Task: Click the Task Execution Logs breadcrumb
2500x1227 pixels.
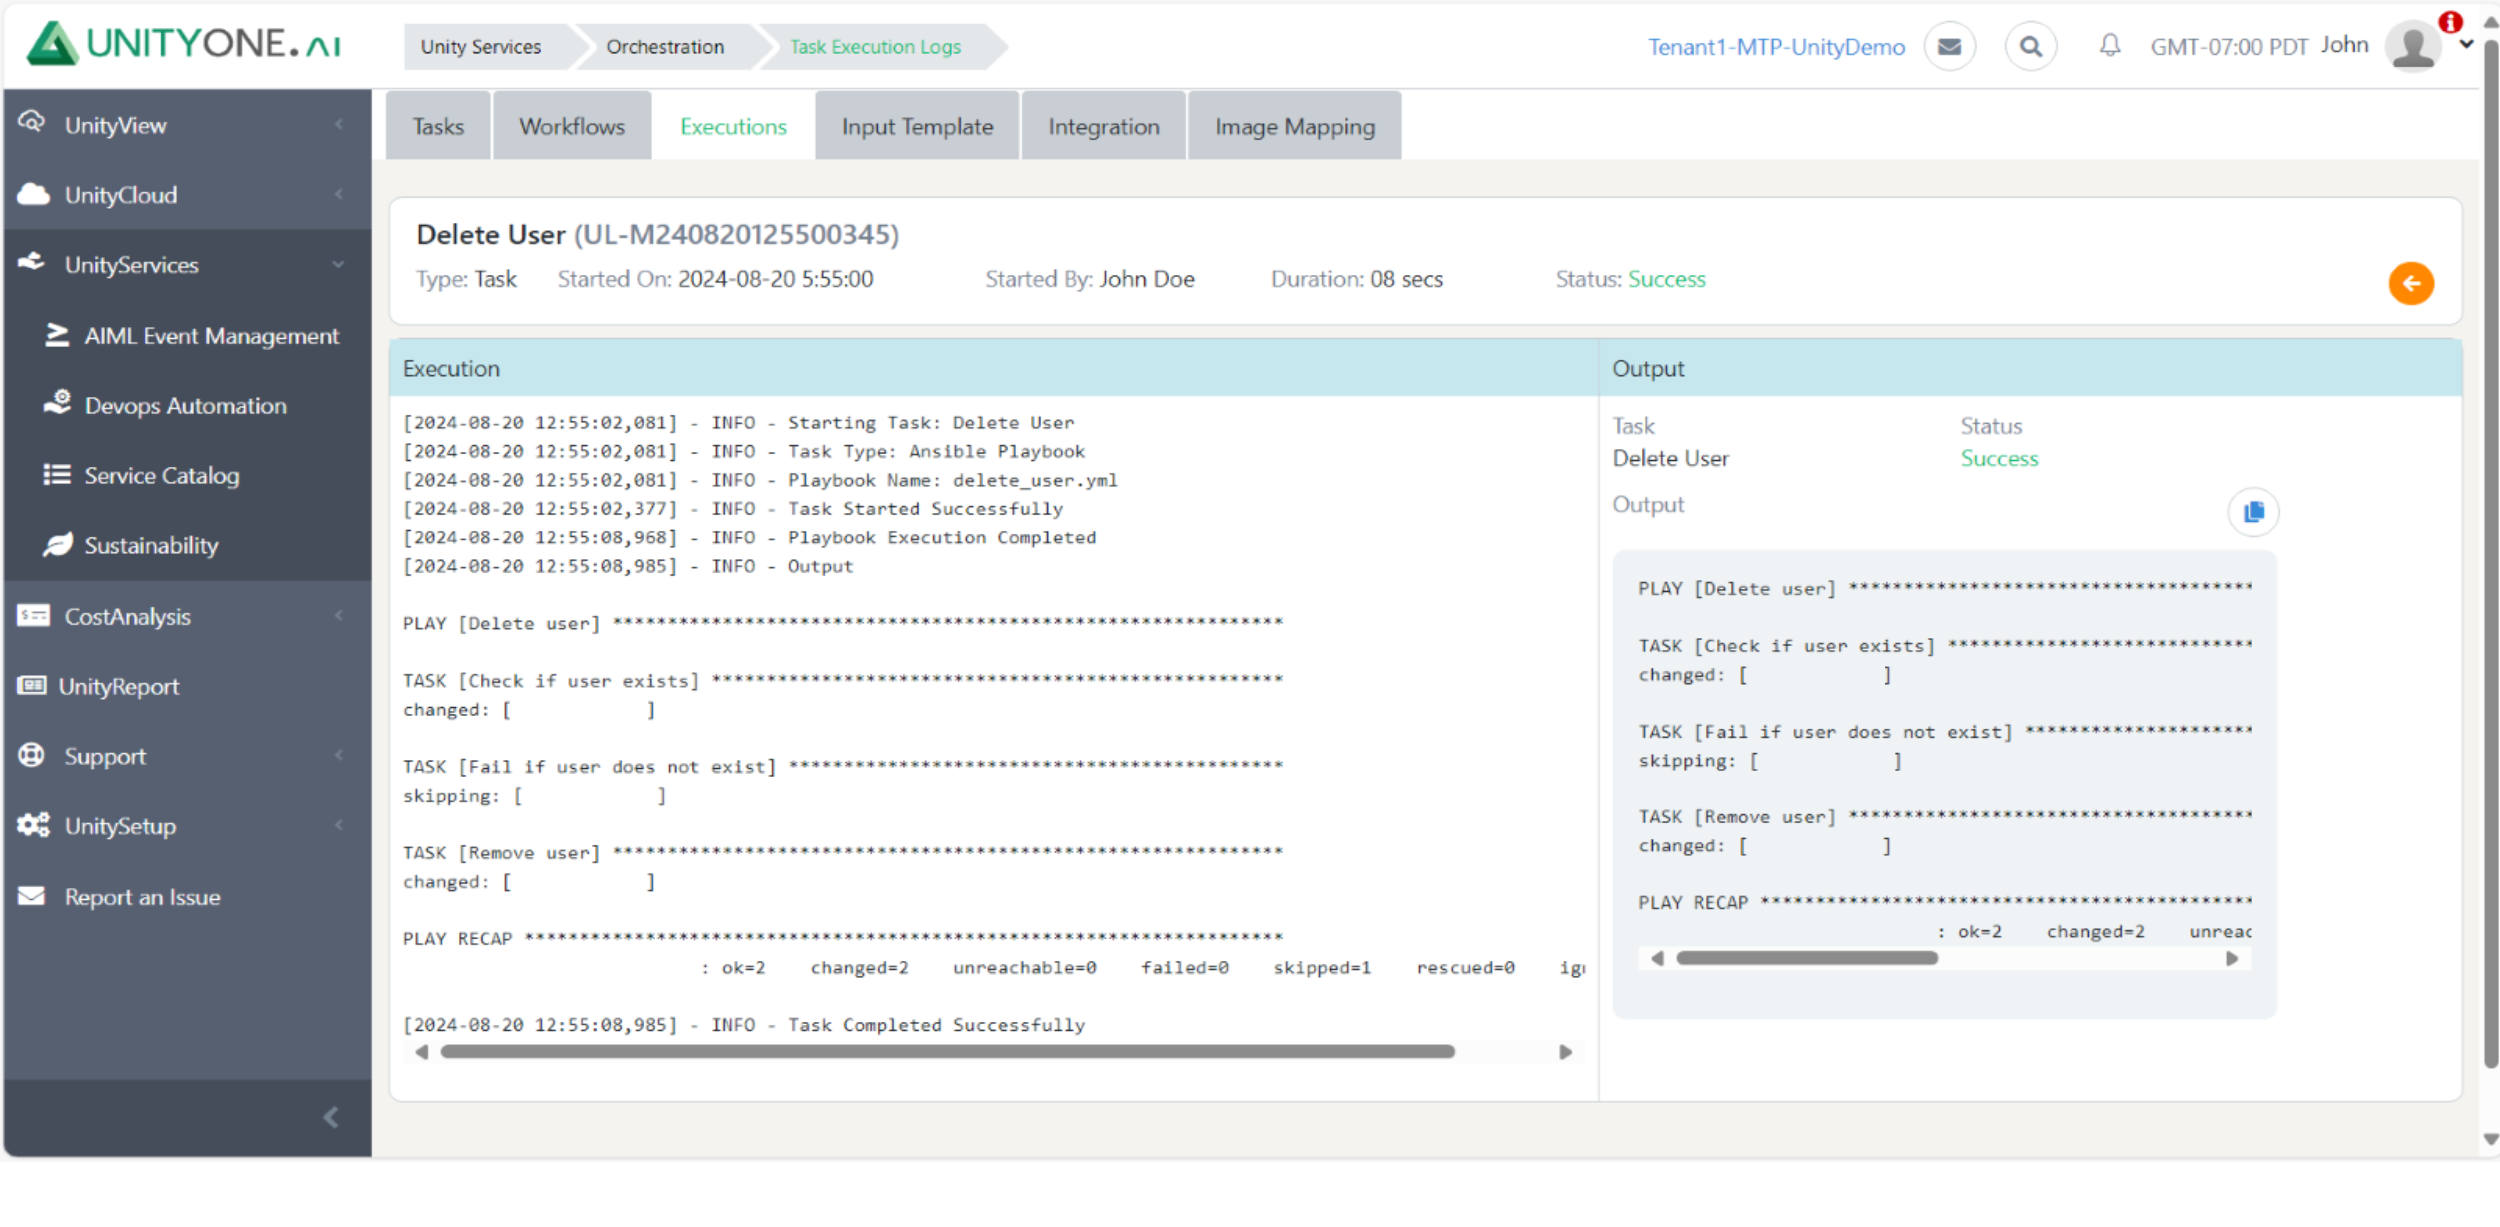Action: [x=875, y=47]
